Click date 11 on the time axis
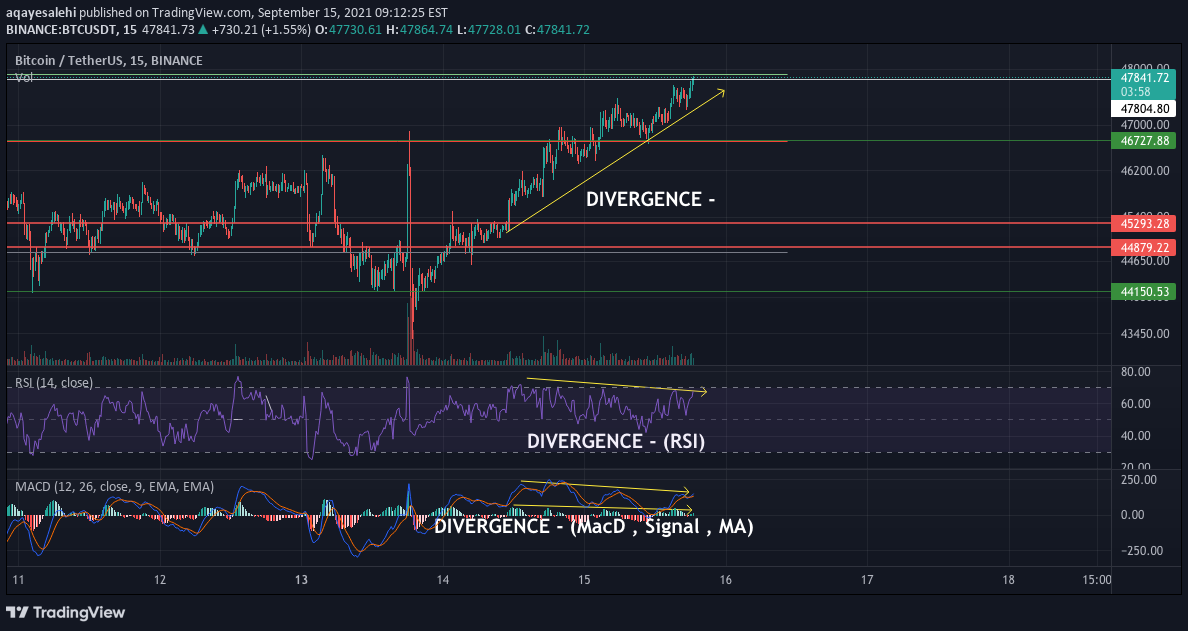Image resolution: width=1188 pixels, height=631 pixels. pos(19,580)
